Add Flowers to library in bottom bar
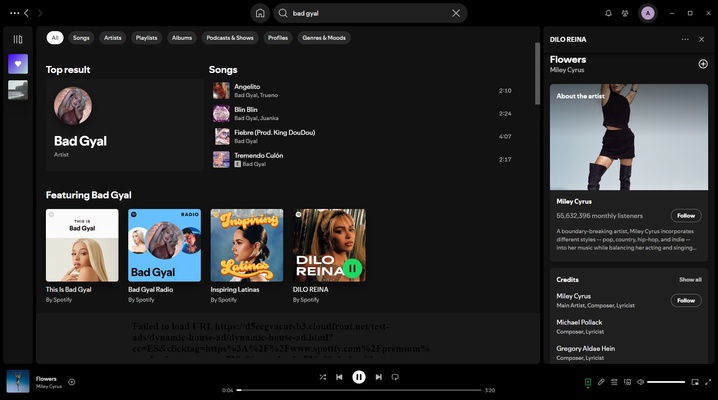718x400 pixels. point(72,382)
